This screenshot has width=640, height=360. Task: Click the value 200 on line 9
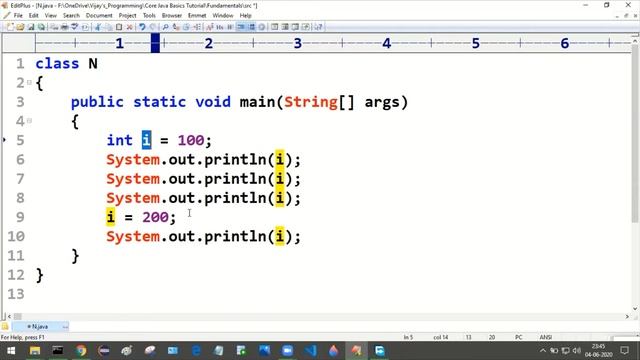[x=155, y=217]
